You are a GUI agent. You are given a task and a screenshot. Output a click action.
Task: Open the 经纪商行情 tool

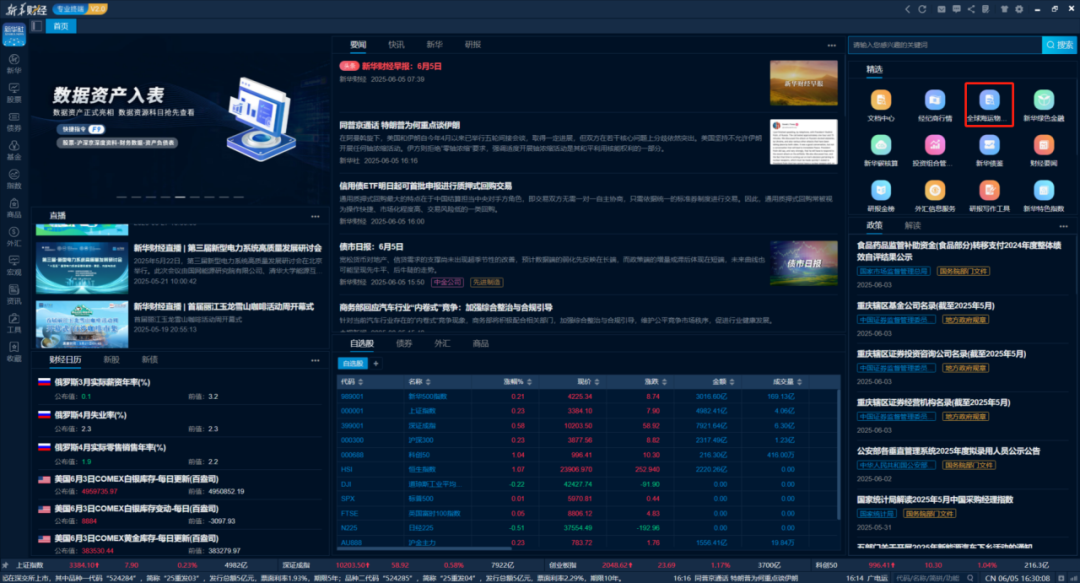tap(935, 101)
